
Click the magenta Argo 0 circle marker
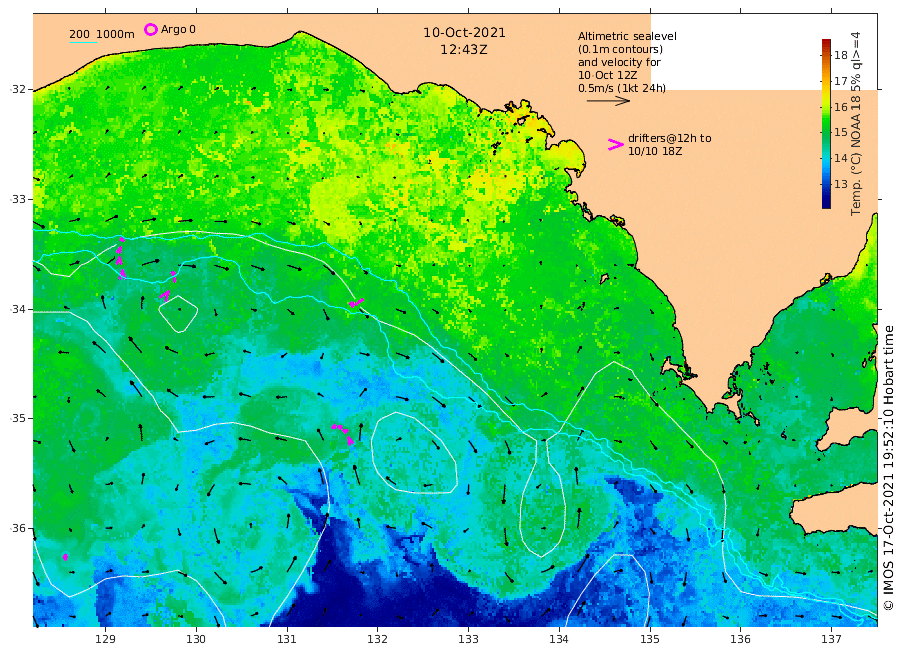click(150, 29)
